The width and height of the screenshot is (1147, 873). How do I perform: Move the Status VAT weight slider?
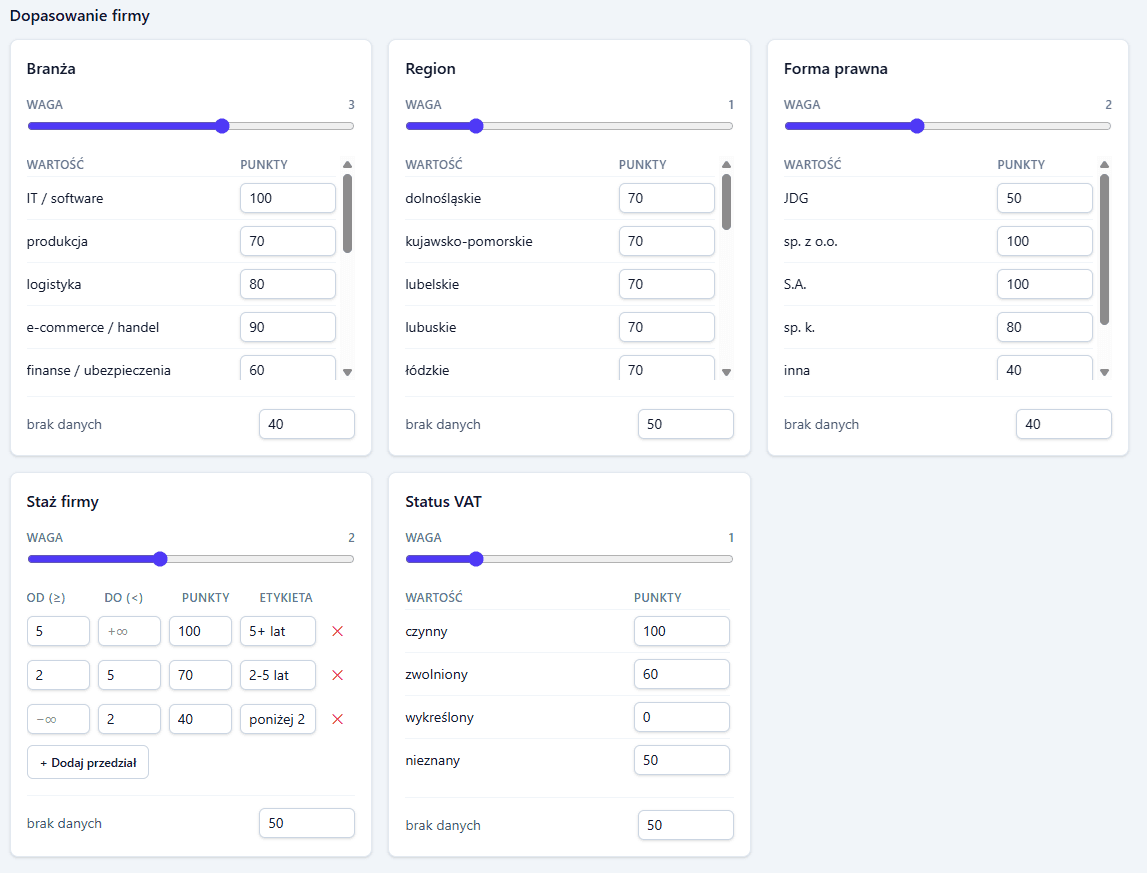[x=569, y=559]
